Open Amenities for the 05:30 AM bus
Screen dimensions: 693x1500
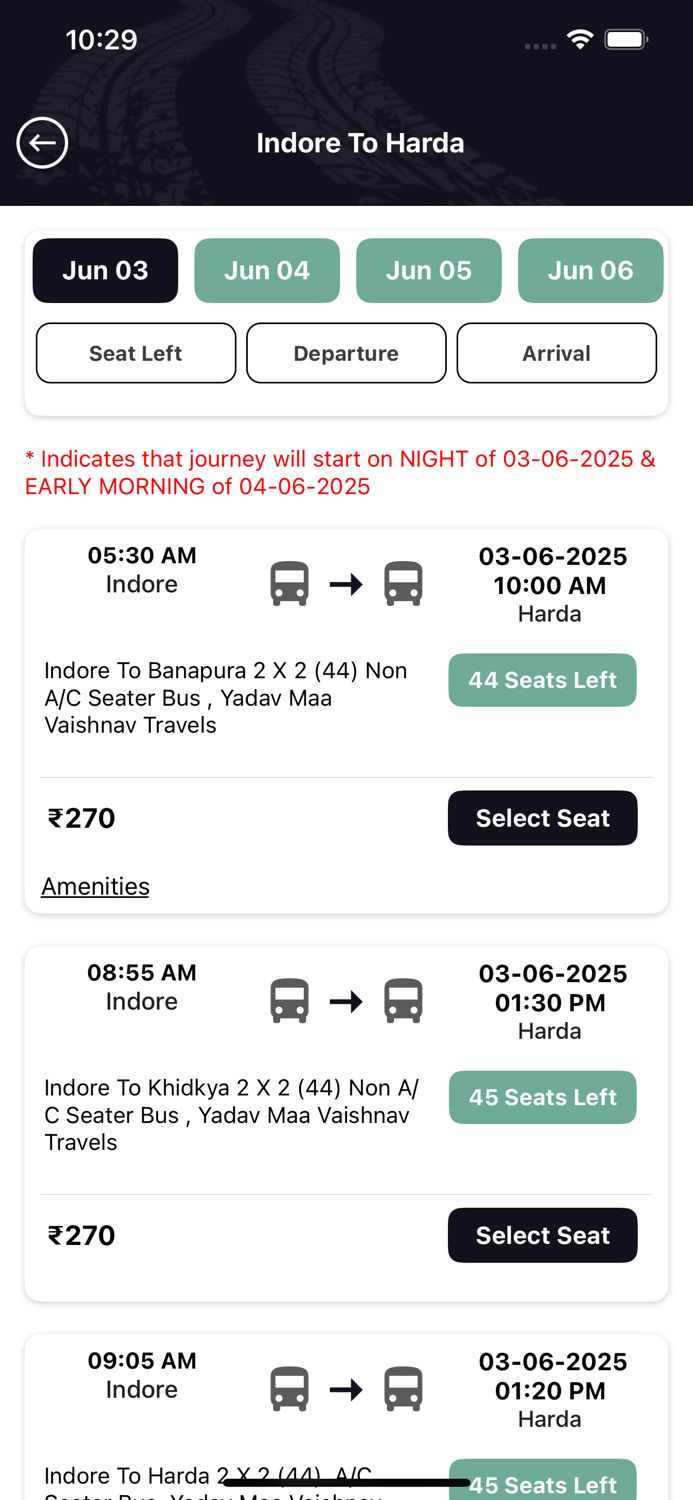click(95, 886)
